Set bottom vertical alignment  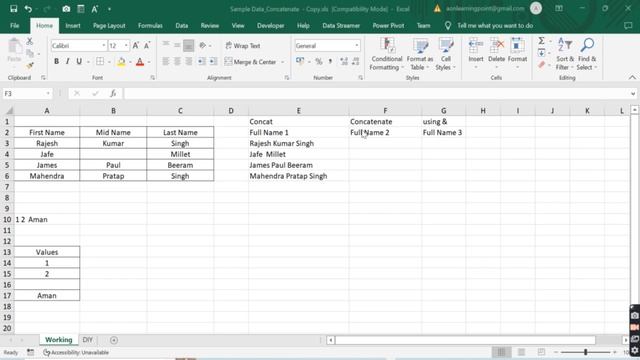point(189,45)
